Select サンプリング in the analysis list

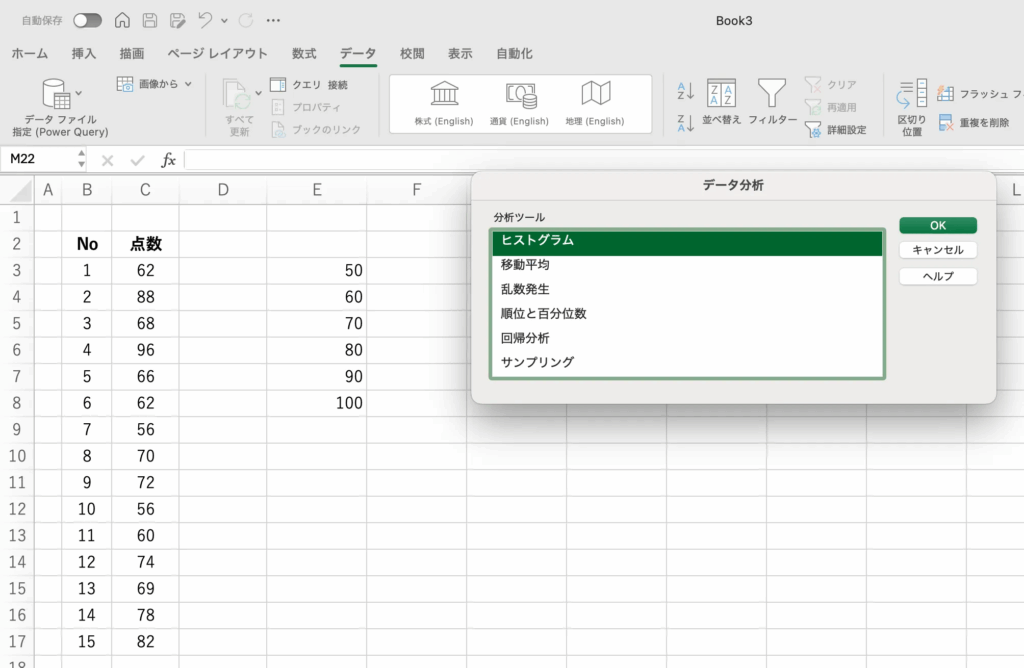[687, 362]
